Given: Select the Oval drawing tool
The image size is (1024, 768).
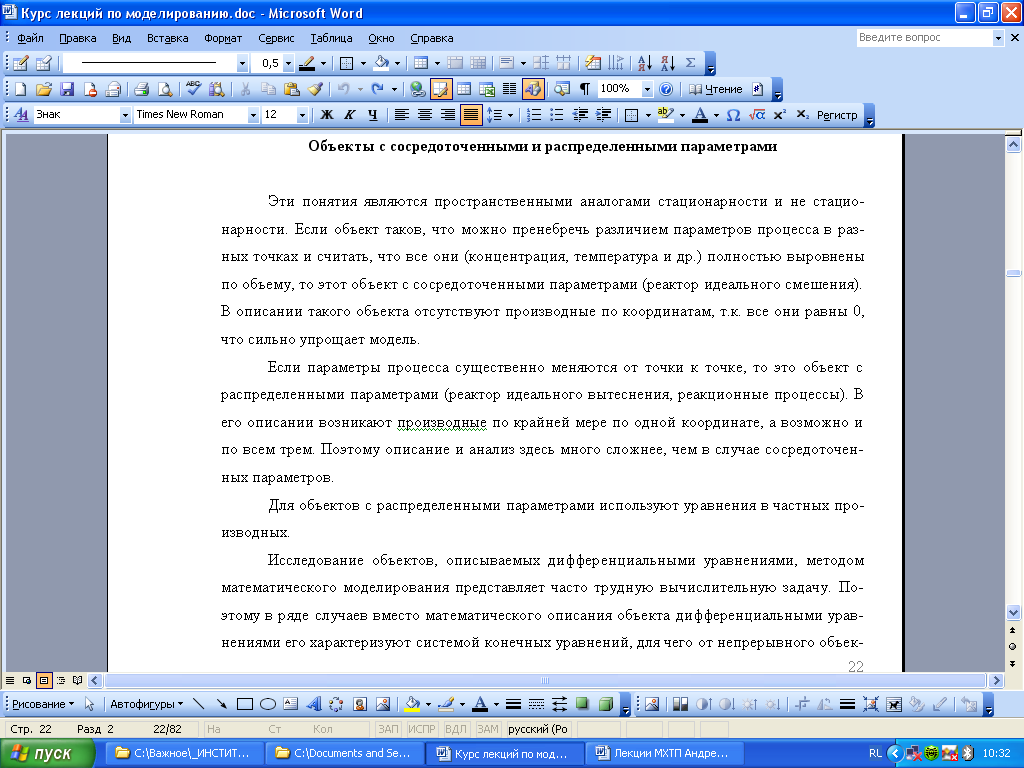Looking at the screenshot, I should [268, 704].
